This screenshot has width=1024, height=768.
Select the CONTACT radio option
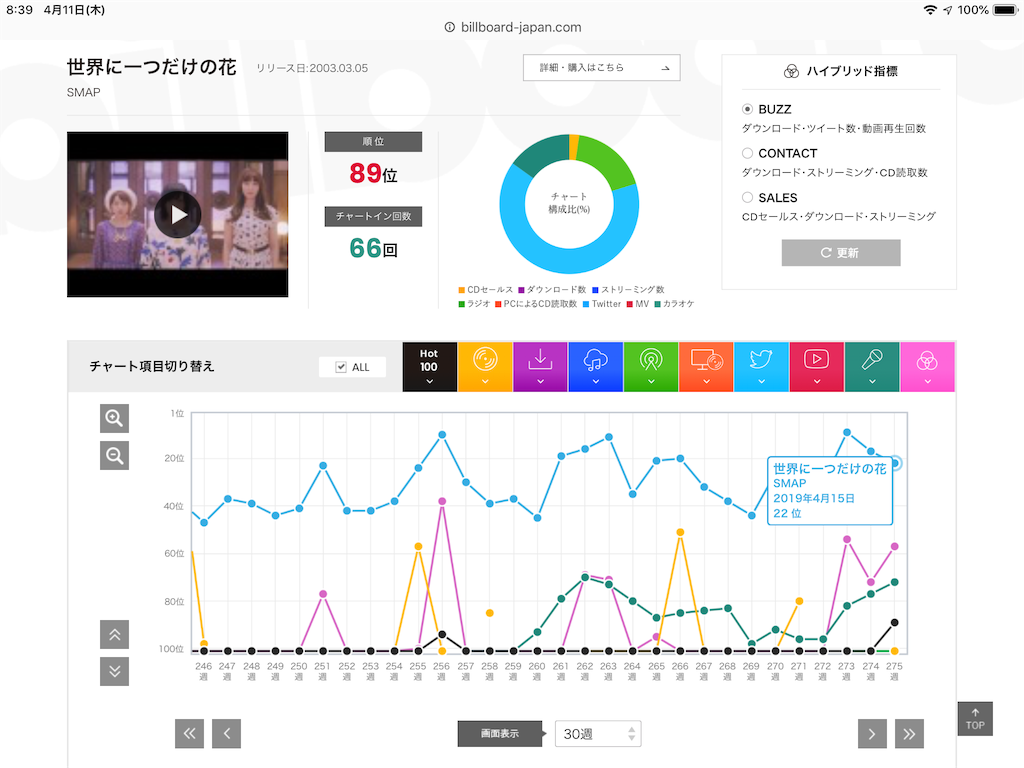pyautogui.click(x=747, y=153)
